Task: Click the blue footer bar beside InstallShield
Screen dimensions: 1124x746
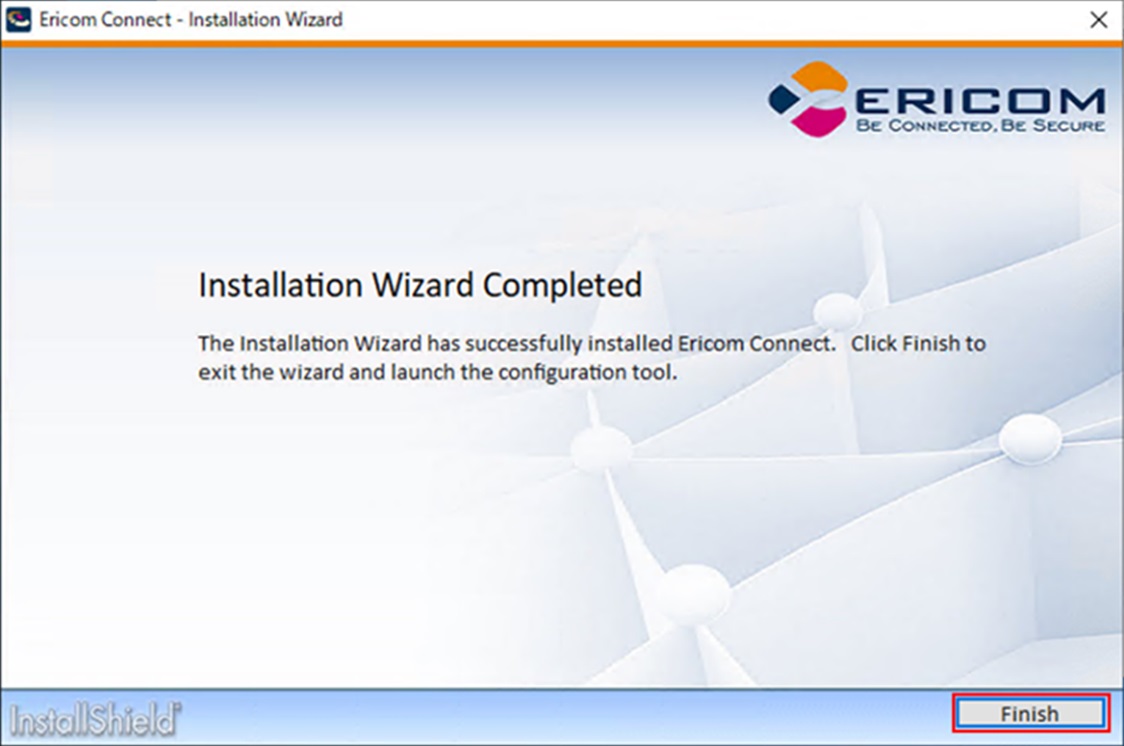Action: point(566,717)
